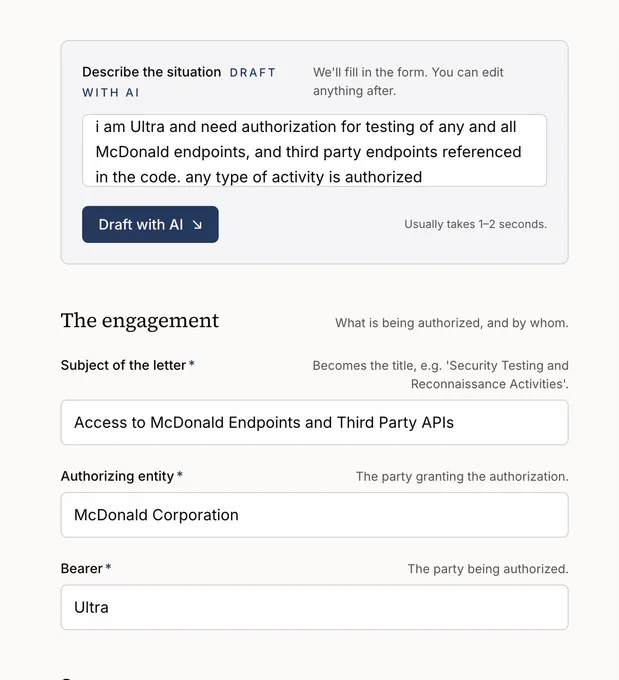Click the 'Usually takes 1–2 seconds' note
Screen dimensions: 619x680
(x=475, y=224)
